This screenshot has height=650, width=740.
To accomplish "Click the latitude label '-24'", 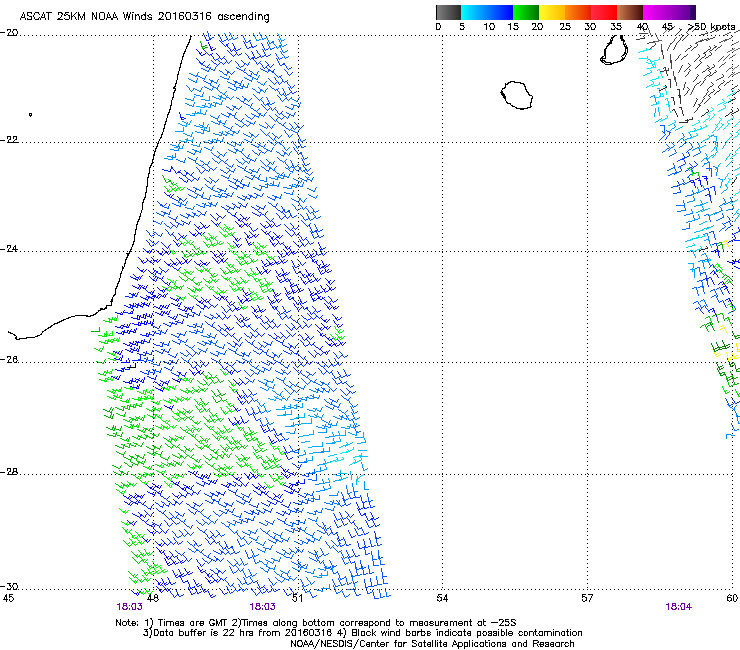I will click(x=9, y=249).
